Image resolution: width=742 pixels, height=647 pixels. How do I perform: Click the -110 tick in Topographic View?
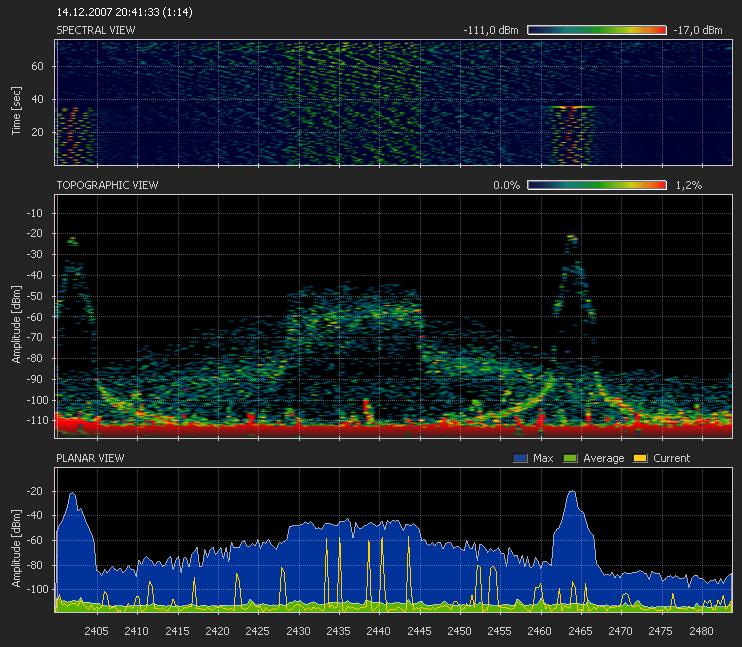37,420
